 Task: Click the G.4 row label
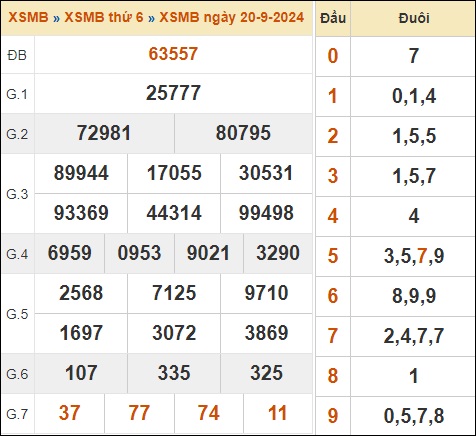(x=17, y=254)
